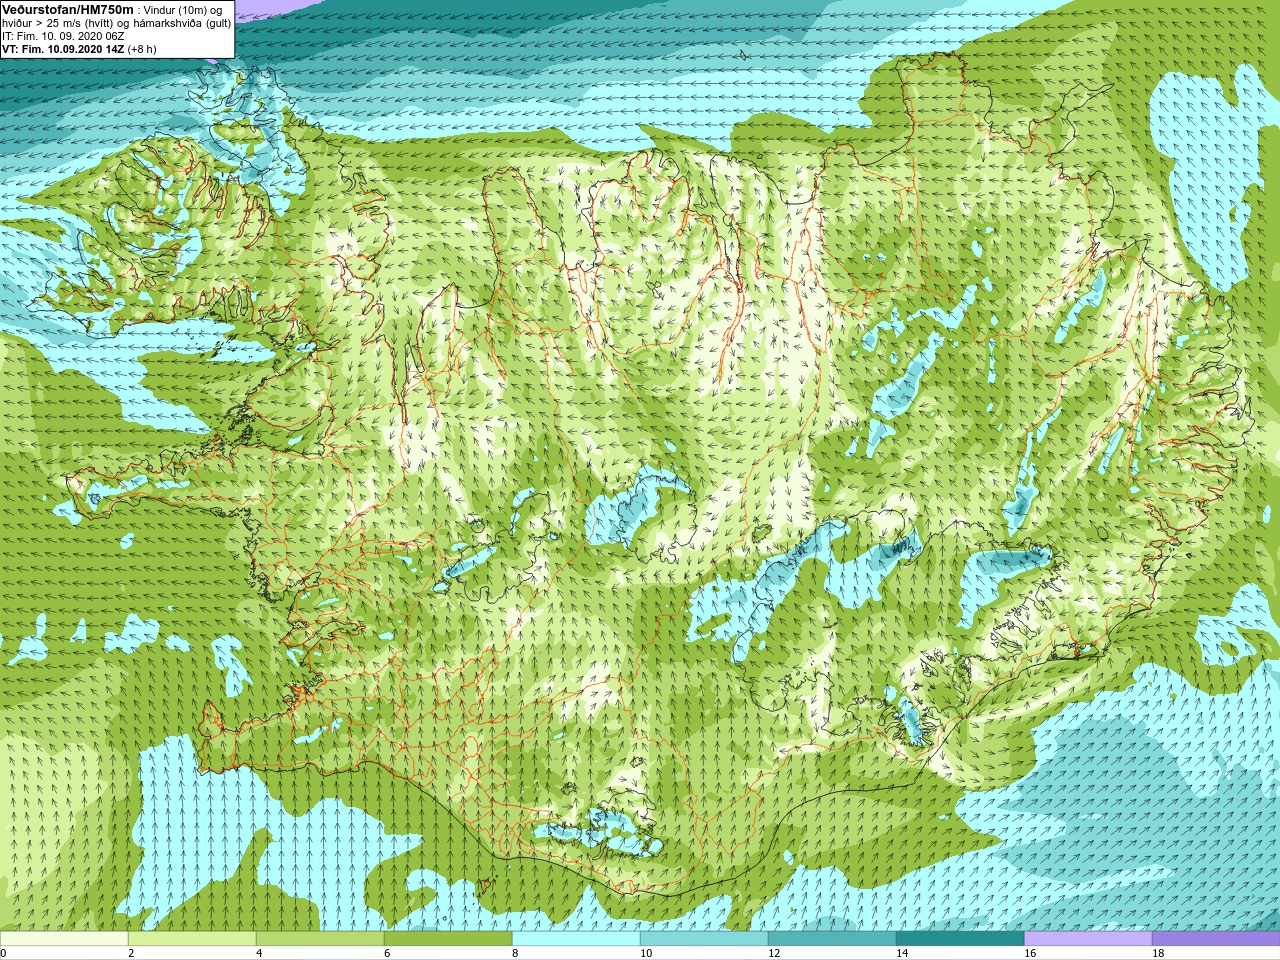Click the legend scale label "12"
The width and height of the screenshot is (1280, 960).
[774, 953]
